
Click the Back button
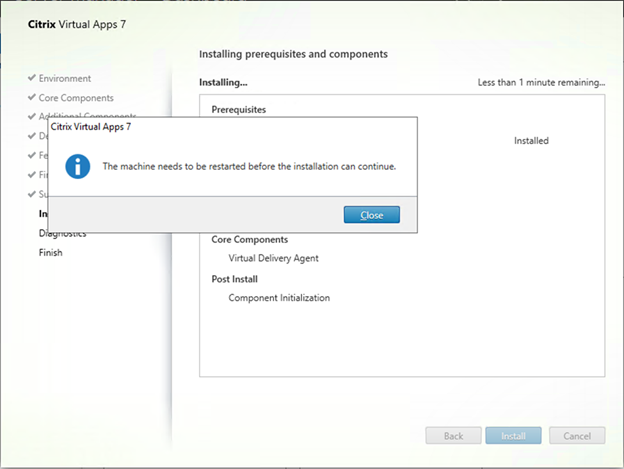[453, 436]
